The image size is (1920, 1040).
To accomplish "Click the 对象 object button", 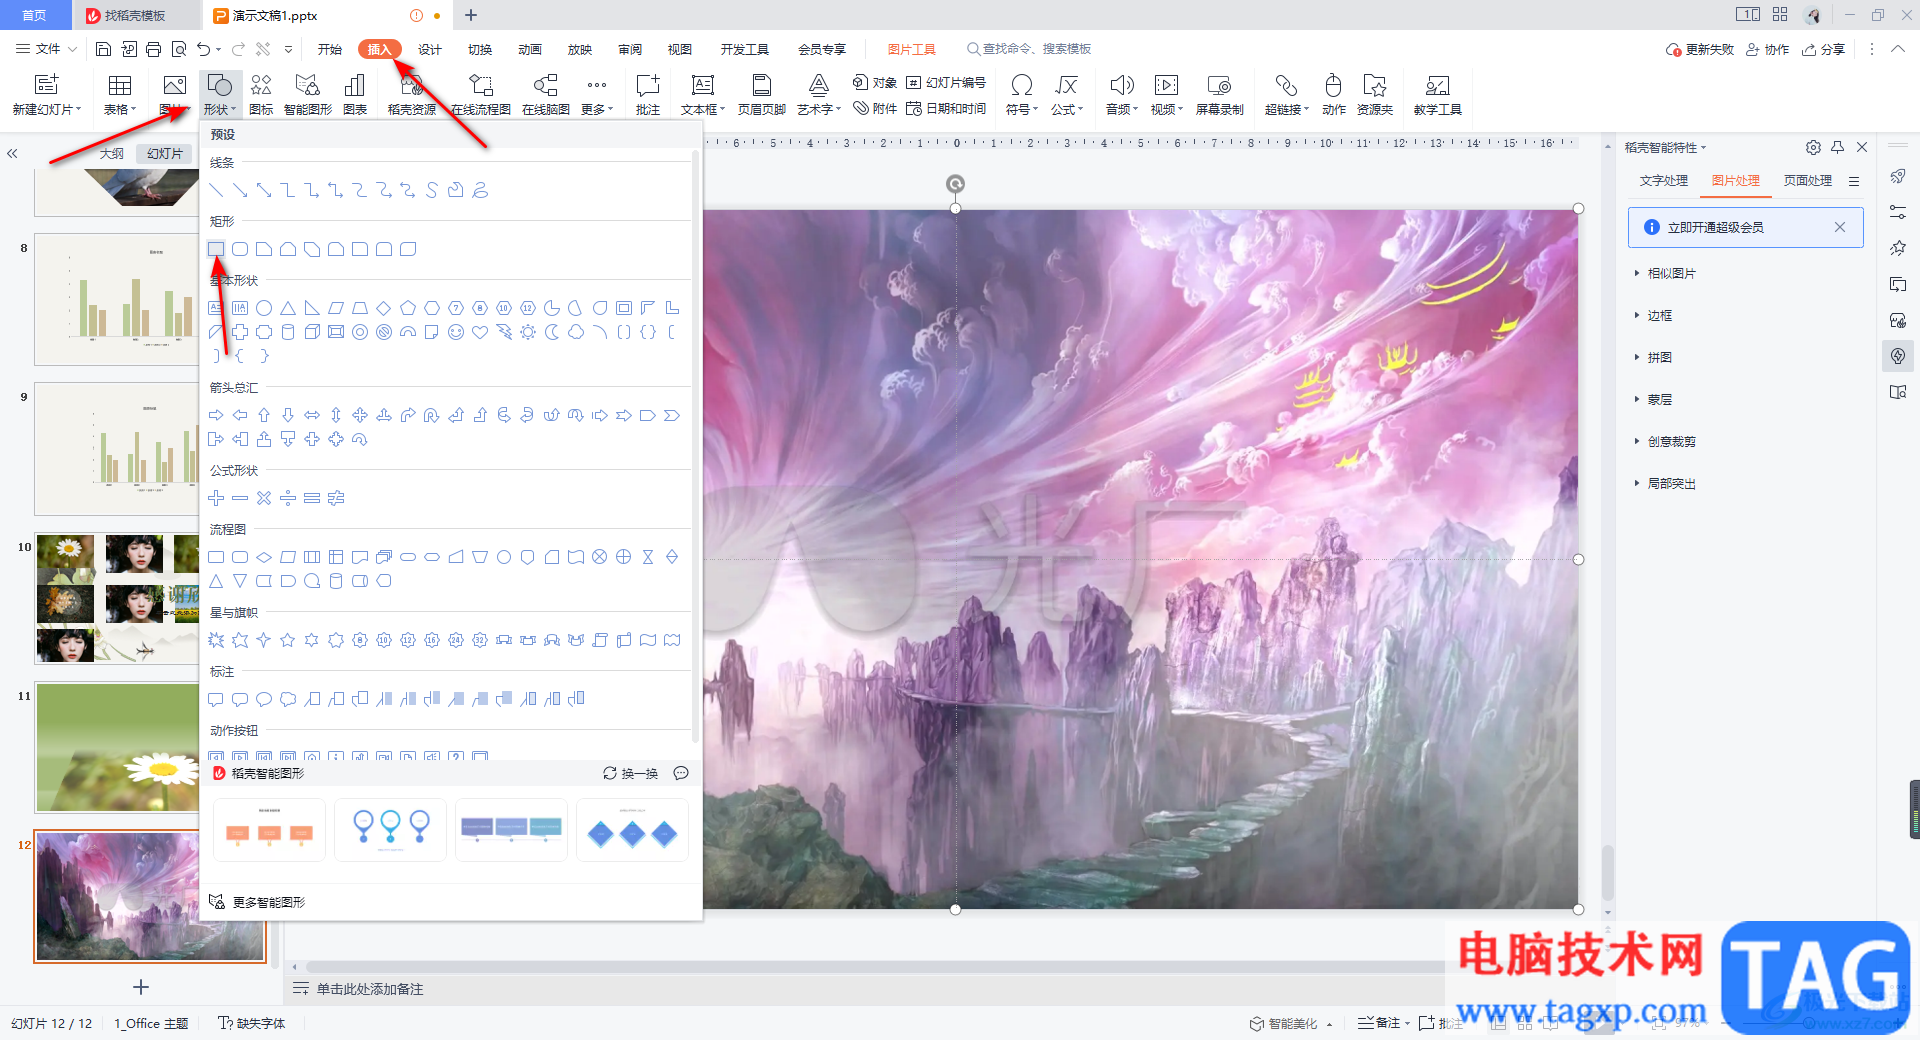I will pyautogui.click(x=875, y=83).
